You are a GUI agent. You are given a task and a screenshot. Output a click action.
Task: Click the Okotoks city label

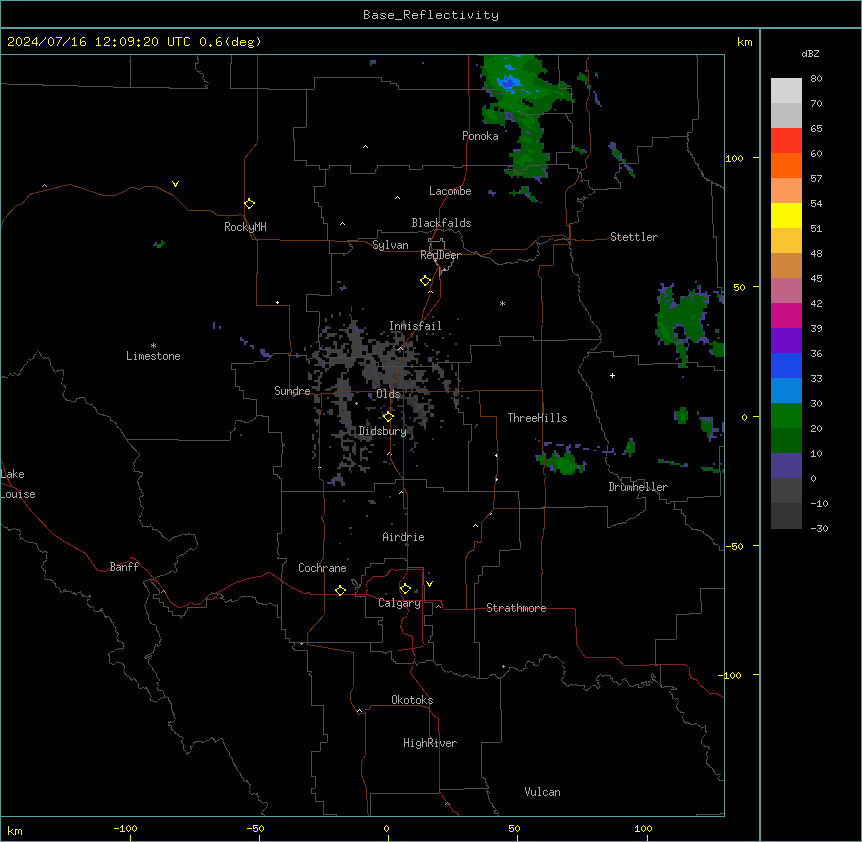(412, 700)
